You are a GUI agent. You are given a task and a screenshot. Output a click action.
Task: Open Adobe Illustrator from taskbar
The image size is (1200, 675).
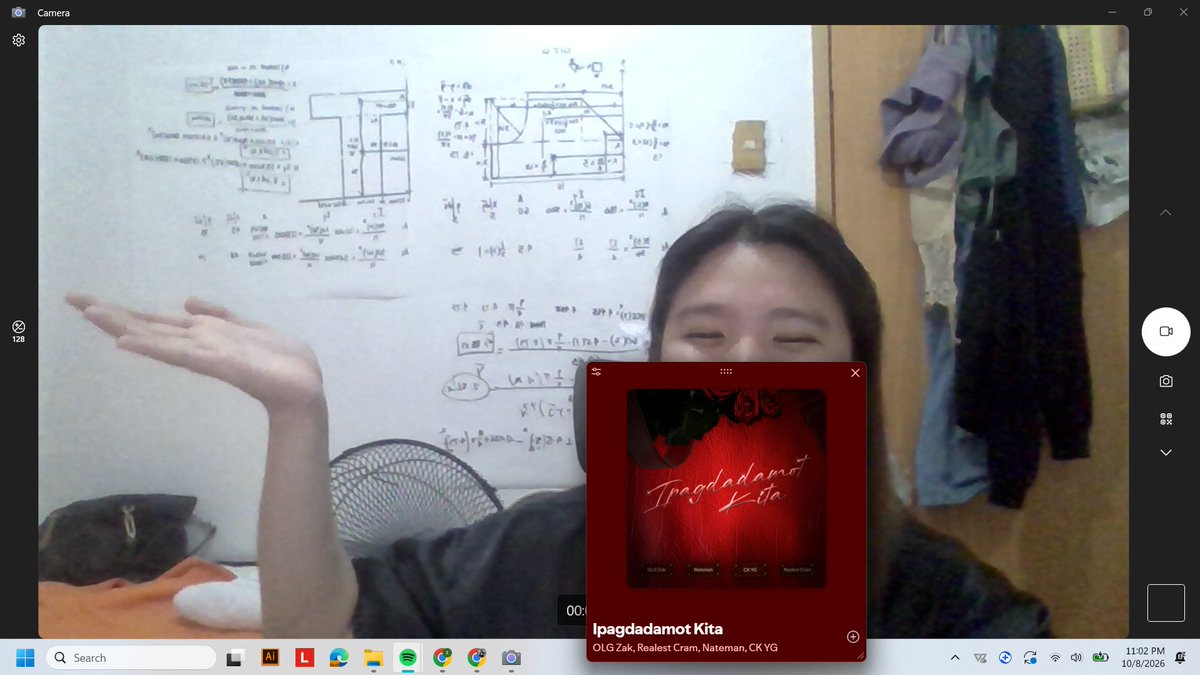(x=269, y=658)
